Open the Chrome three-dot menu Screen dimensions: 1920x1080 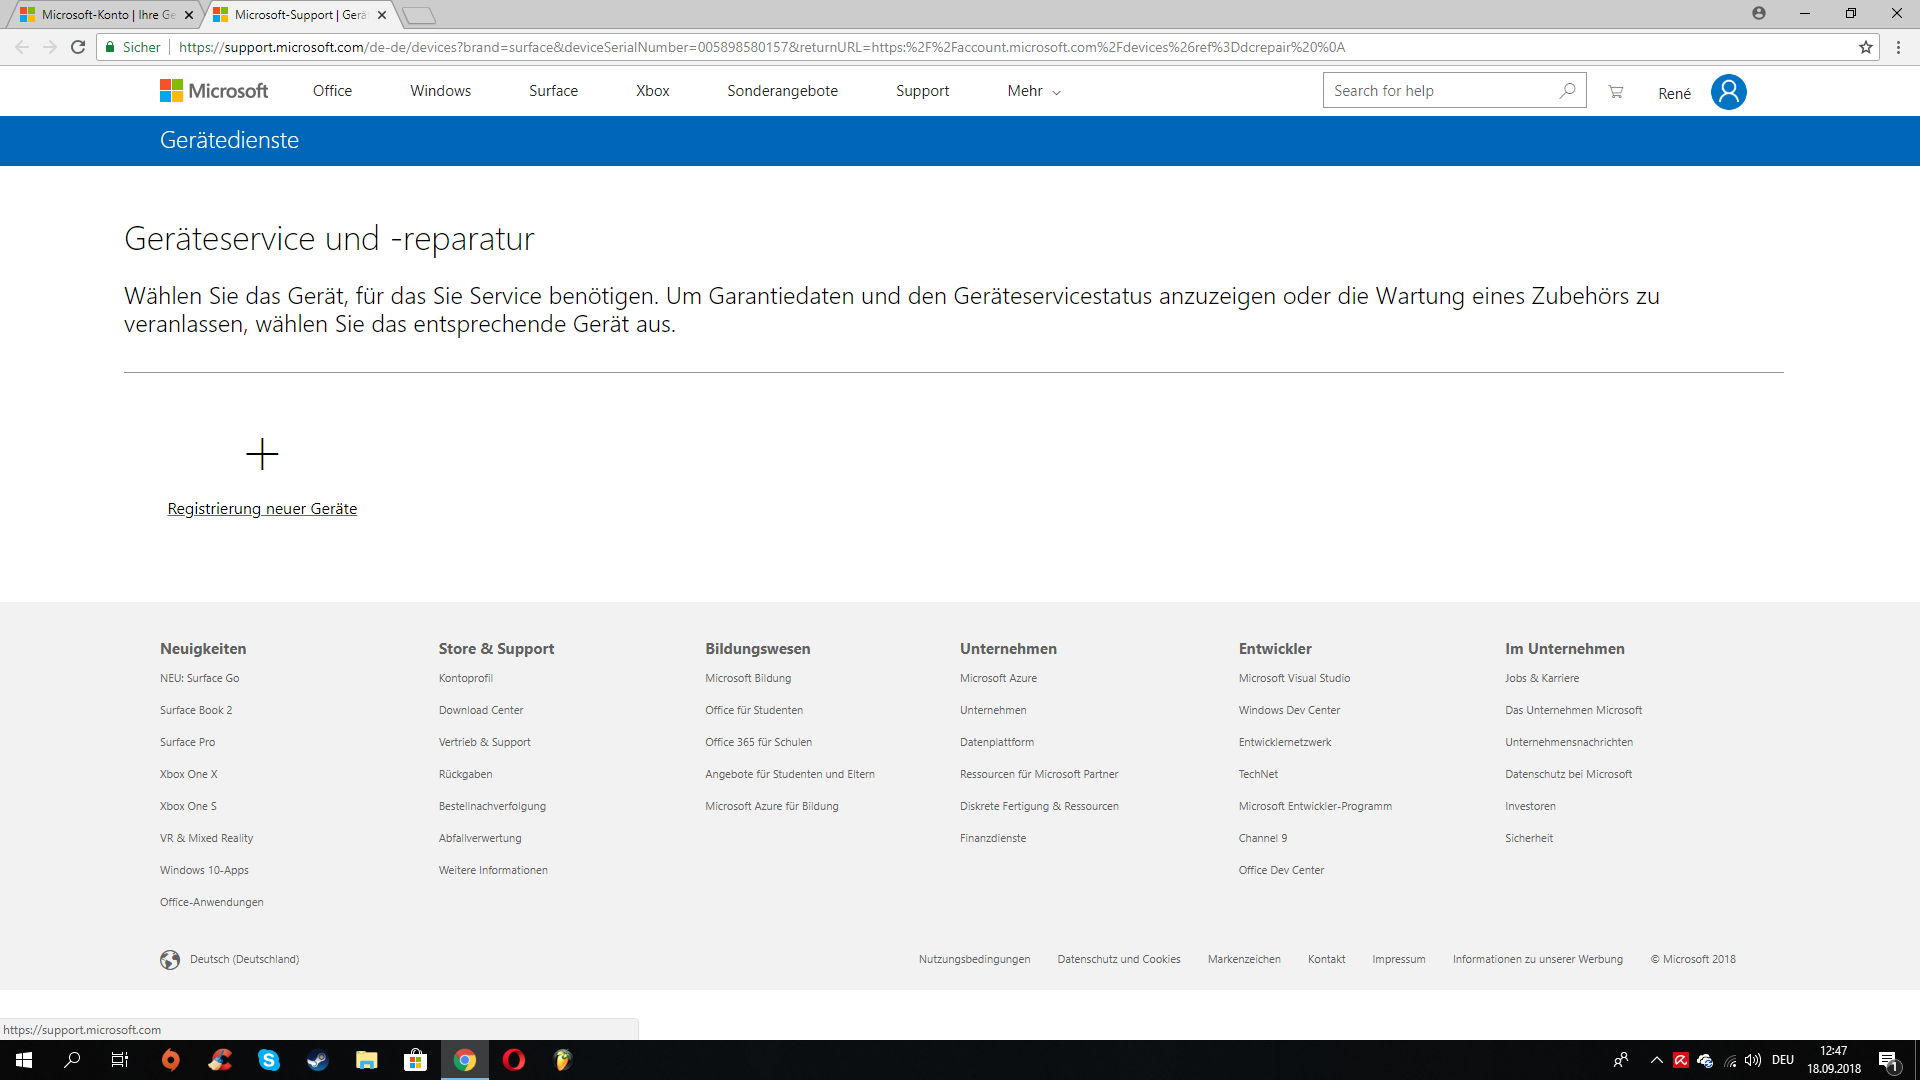coord(1898,47)
